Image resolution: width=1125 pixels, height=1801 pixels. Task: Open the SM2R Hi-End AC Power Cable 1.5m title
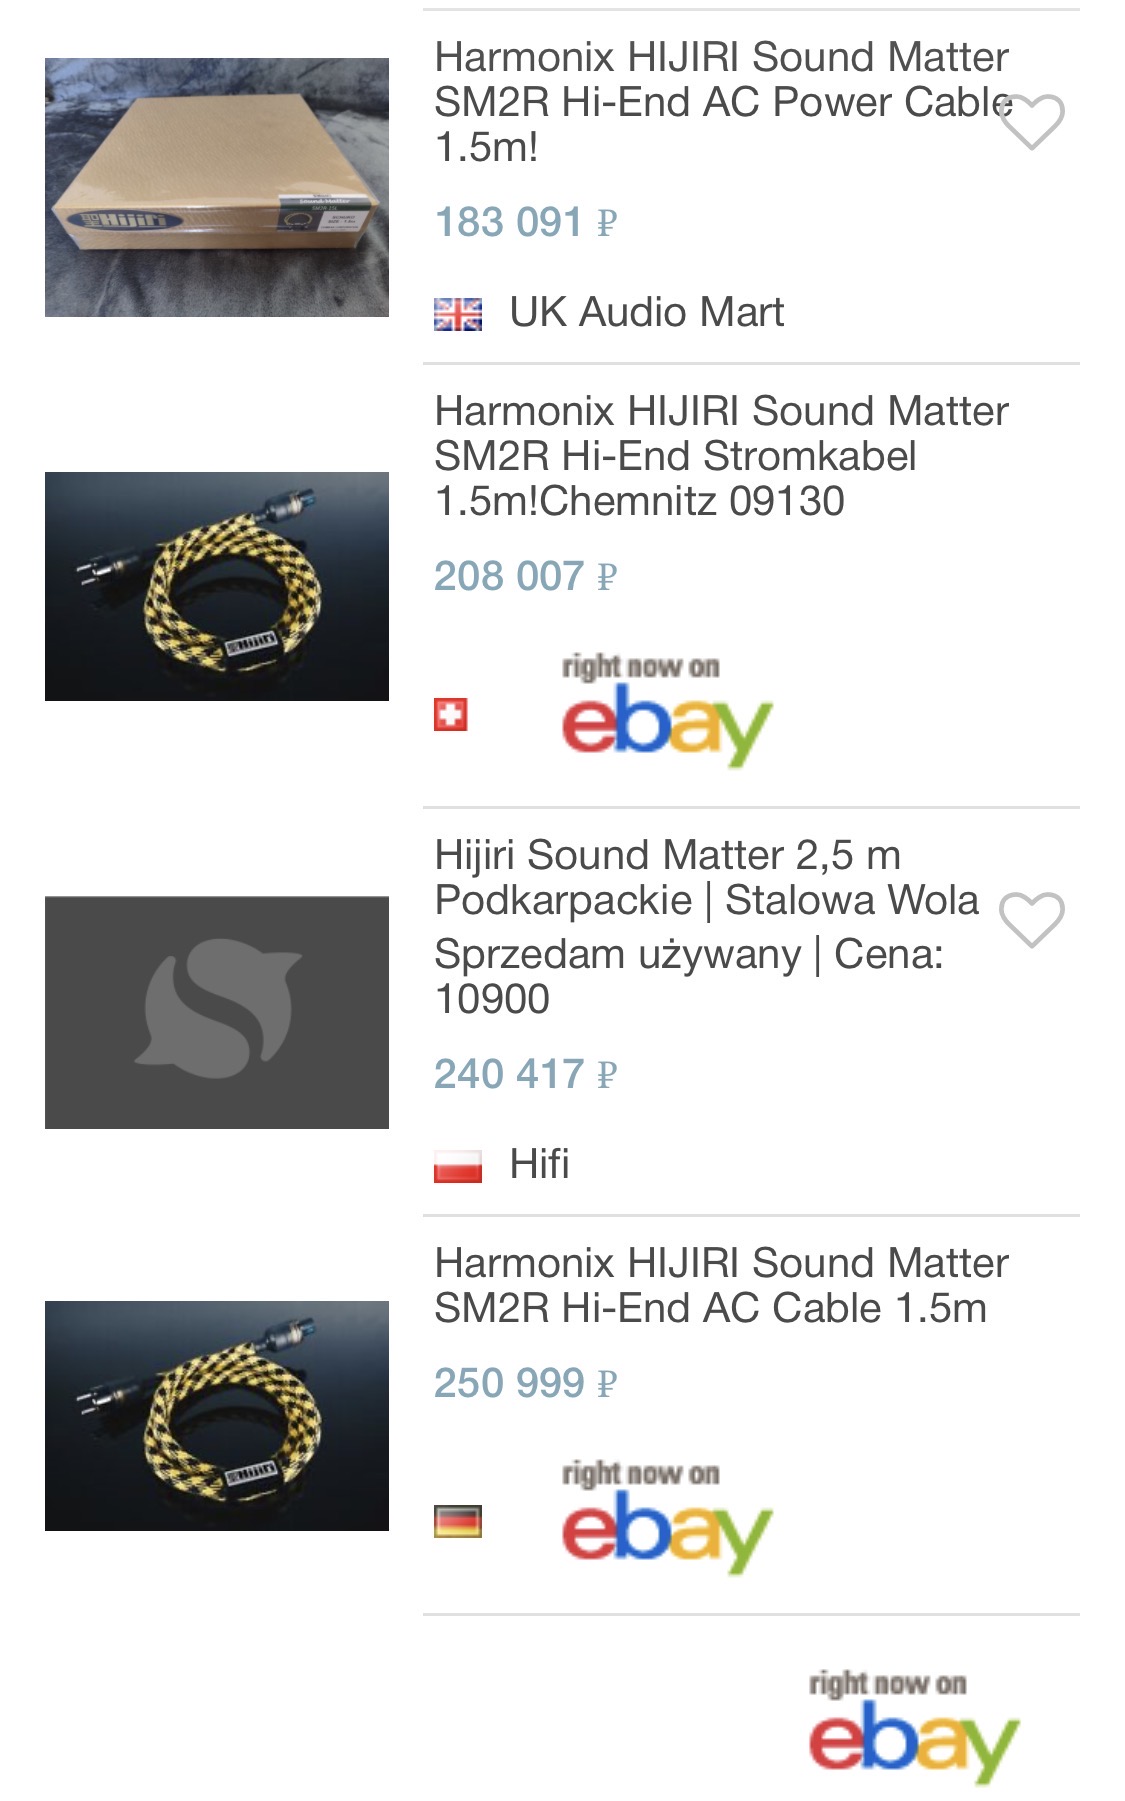(722, 102)
